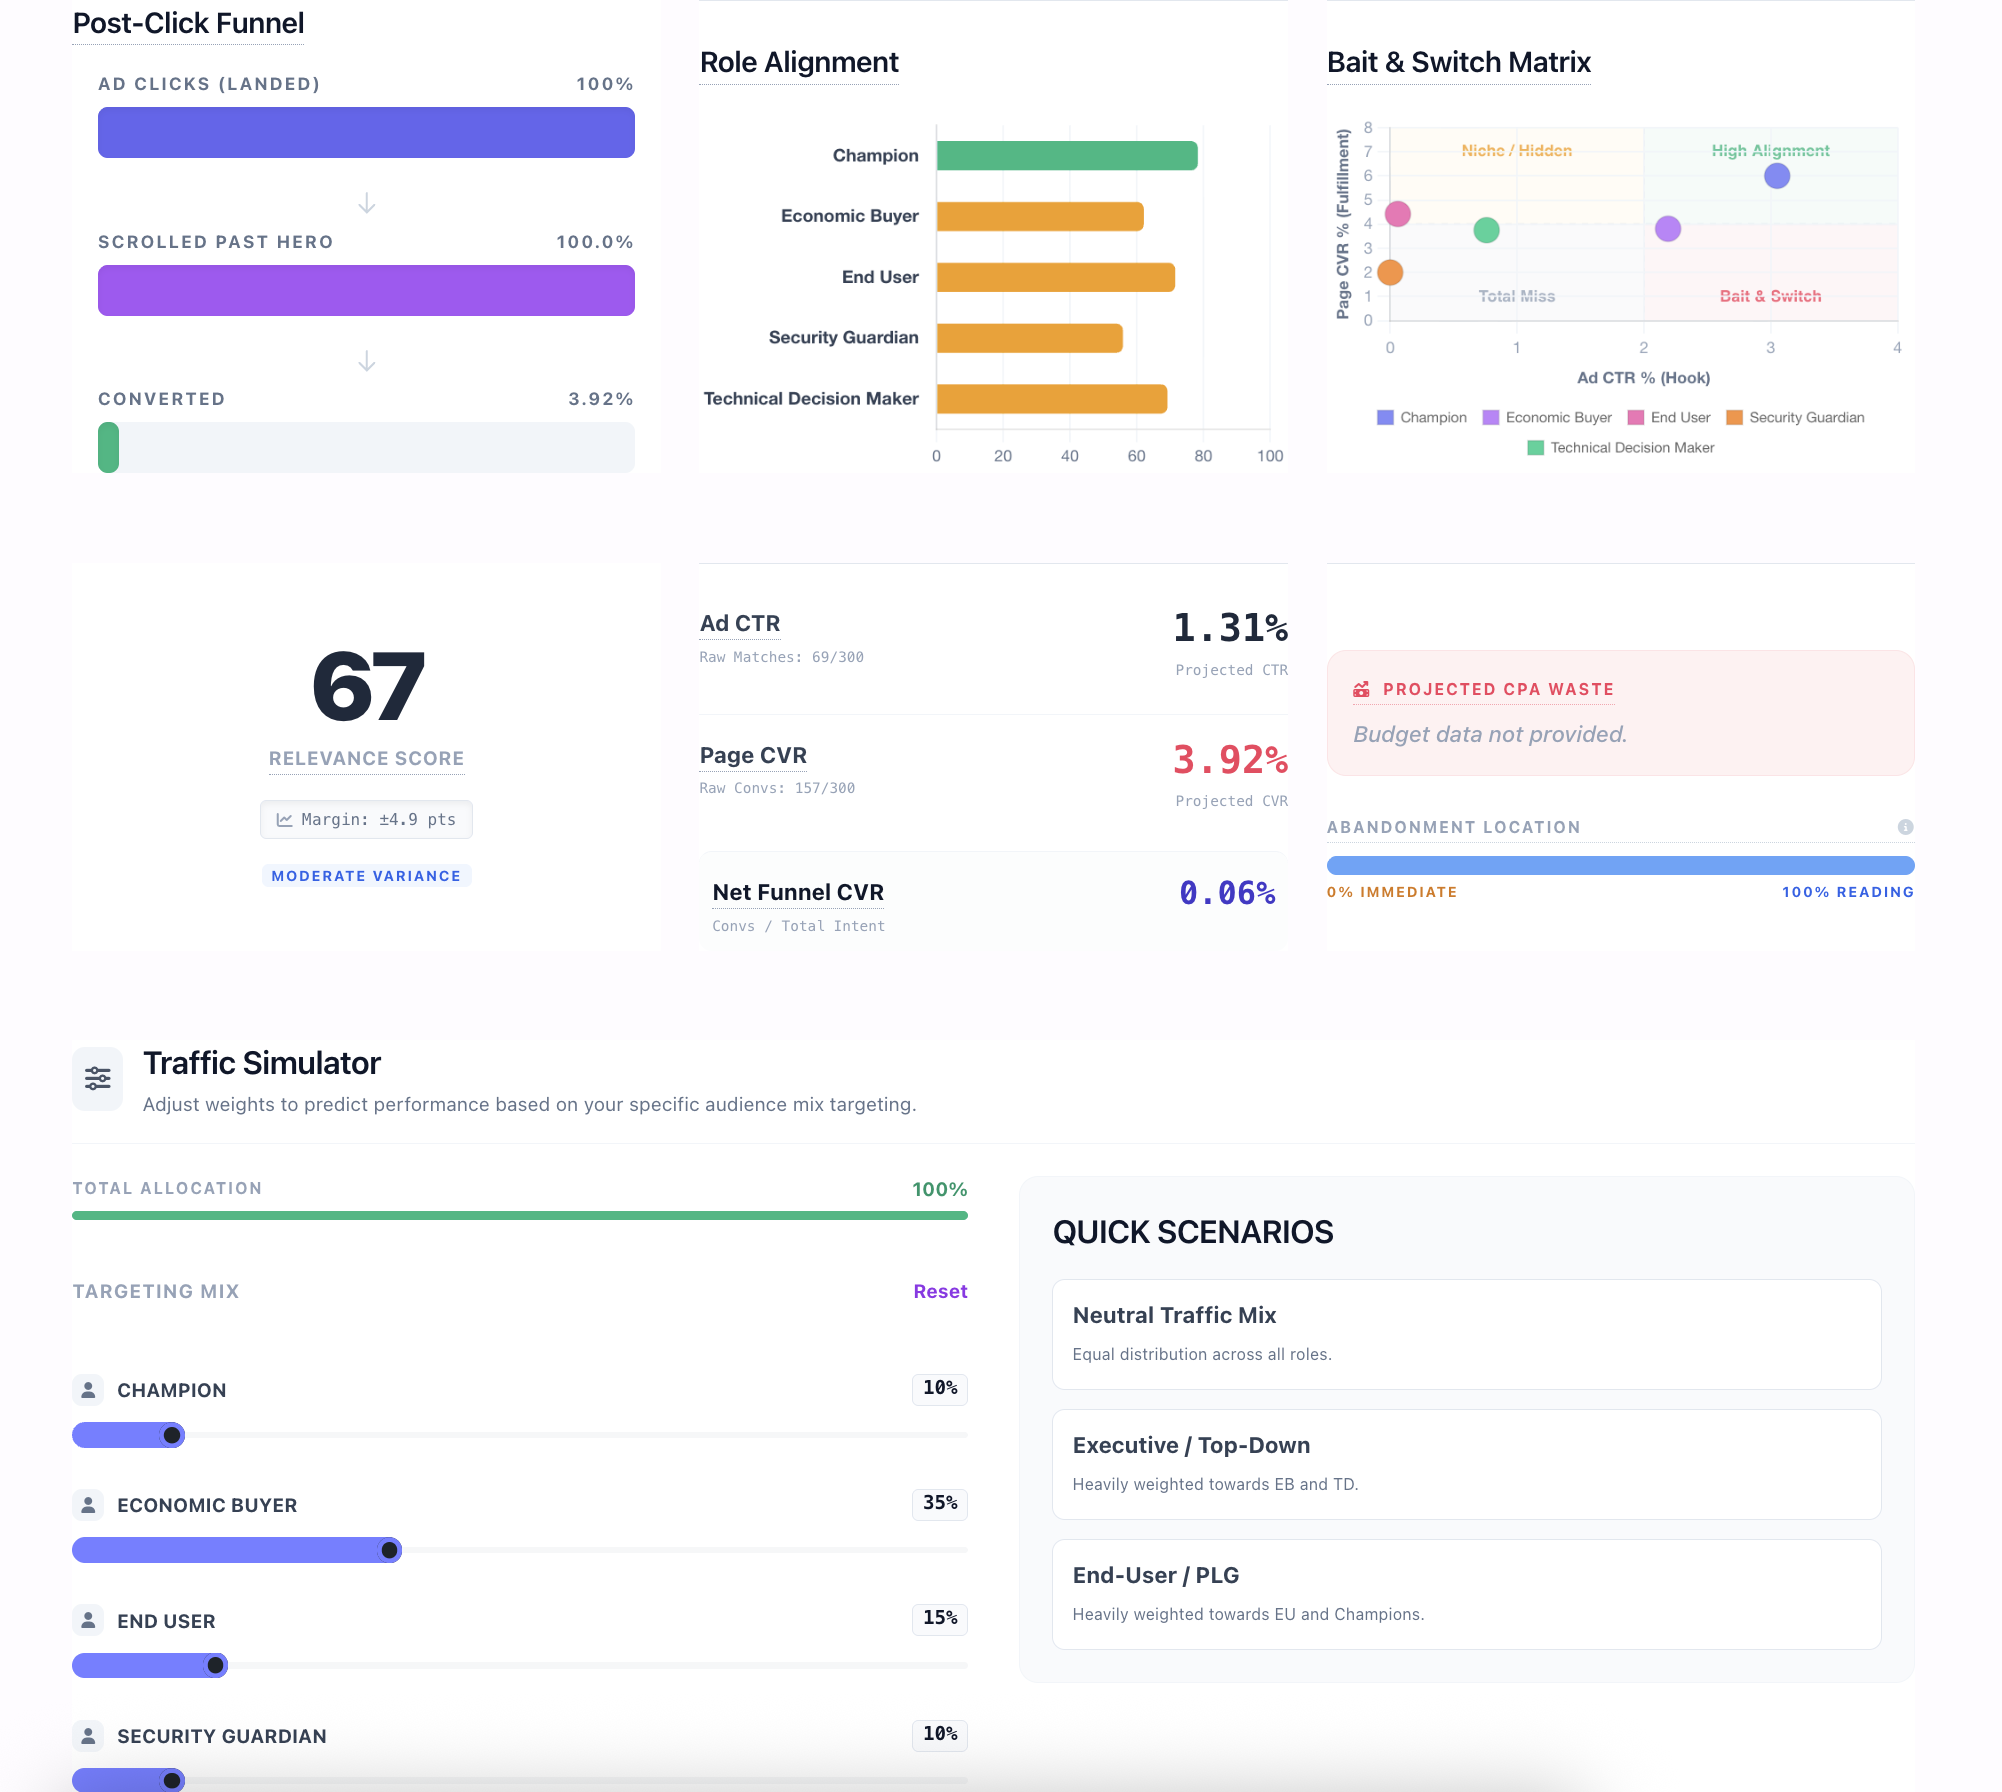Click the Reset link for Targeting Mix
2002x1792 pixels.
click(939, 1291)
